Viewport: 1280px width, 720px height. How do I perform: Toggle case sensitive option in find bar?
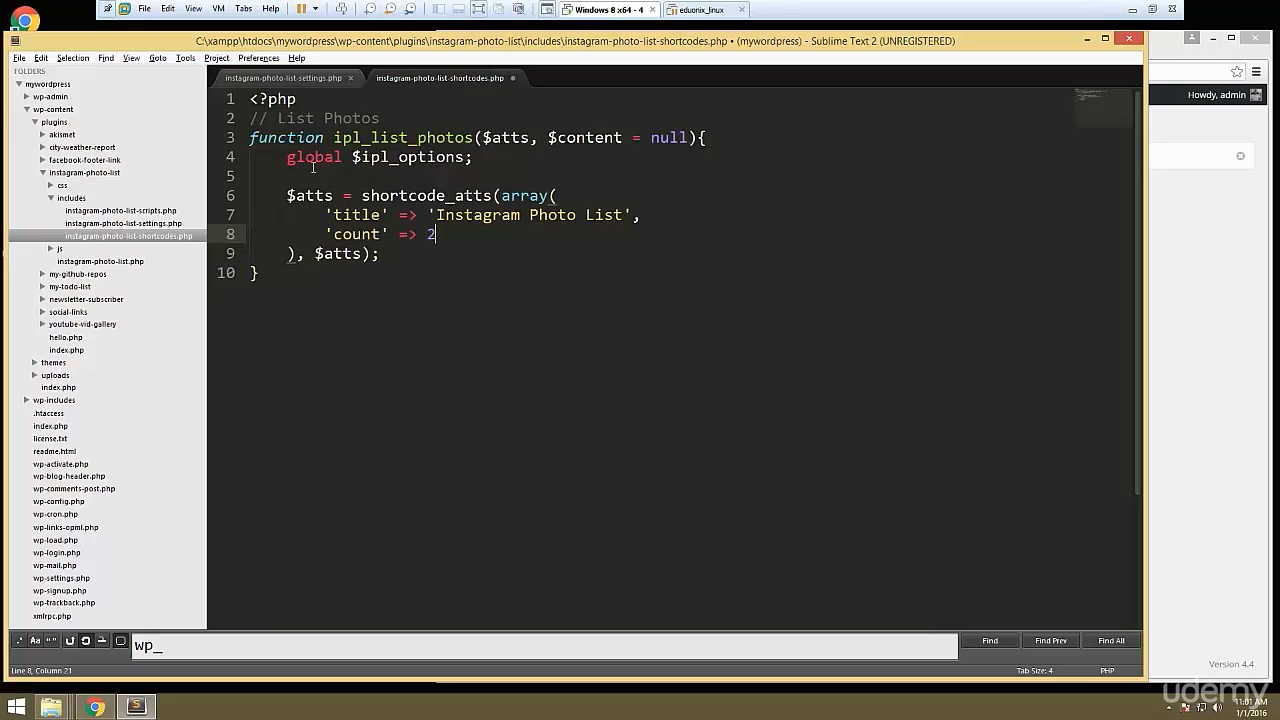click(x=35, y=641)
